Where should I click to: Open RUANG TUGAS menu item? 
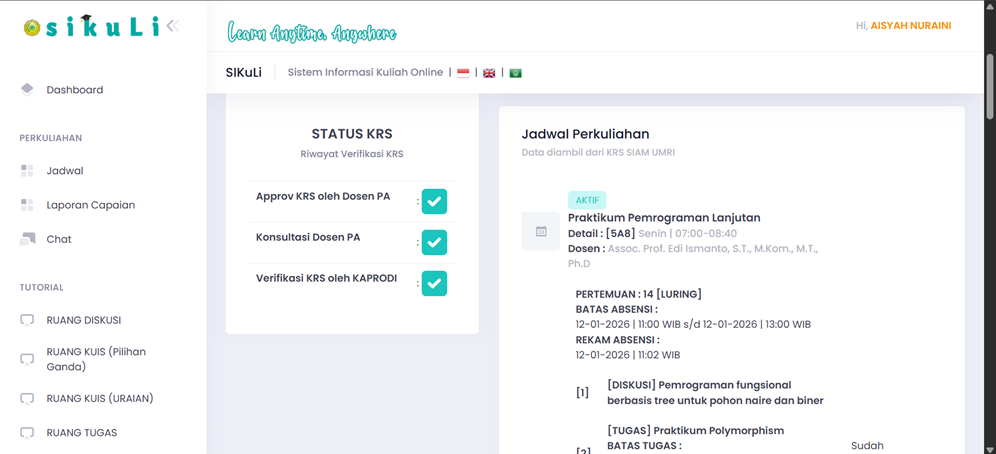pyautogui.click(x=81, y=432)
